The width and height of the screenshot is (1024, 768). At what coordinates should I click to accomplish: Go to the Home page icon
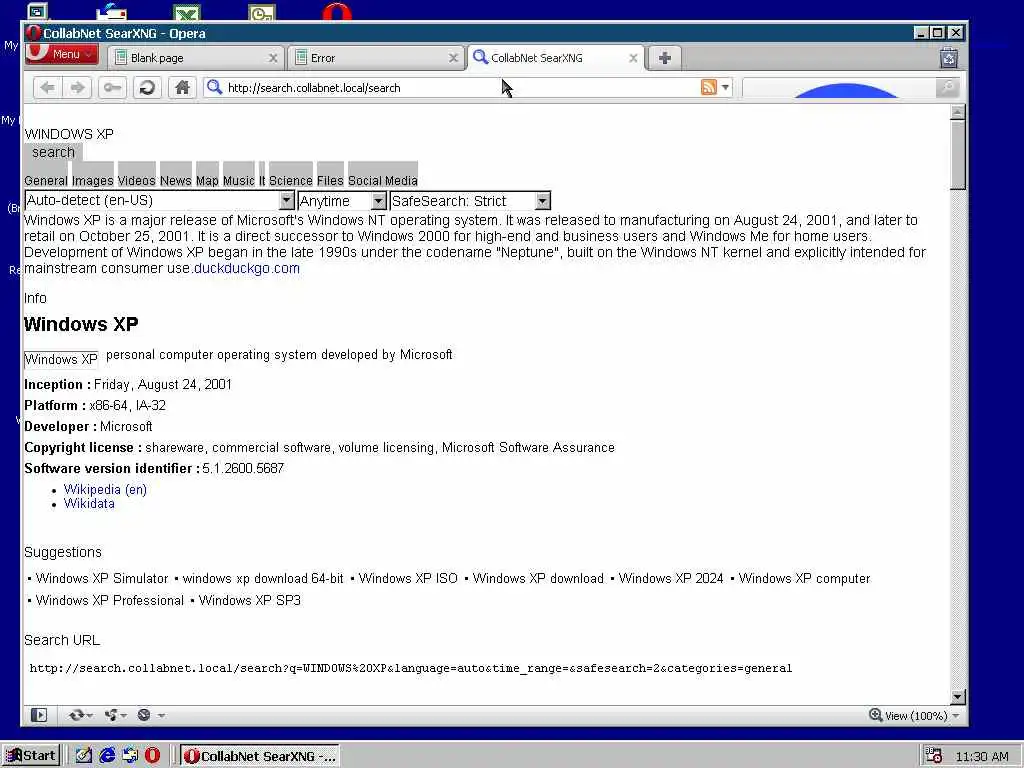tap(182, 88)
